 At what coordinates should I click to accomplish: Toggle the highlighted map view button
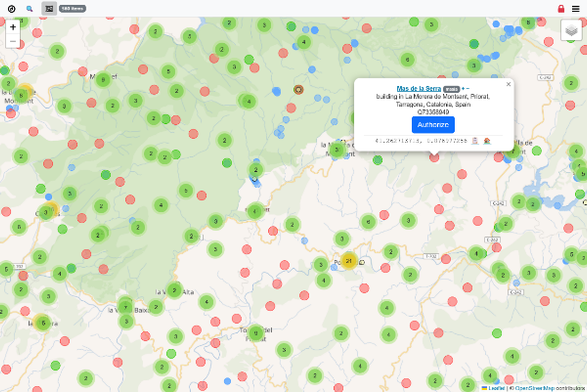tap(49, 9)
